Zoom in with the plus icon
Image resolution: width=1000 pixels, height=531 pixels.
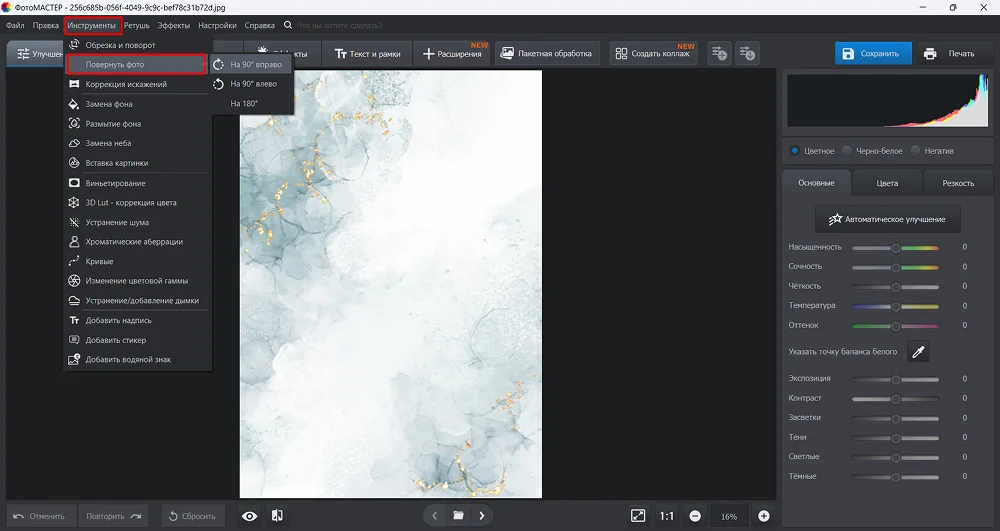coord(764,516)
